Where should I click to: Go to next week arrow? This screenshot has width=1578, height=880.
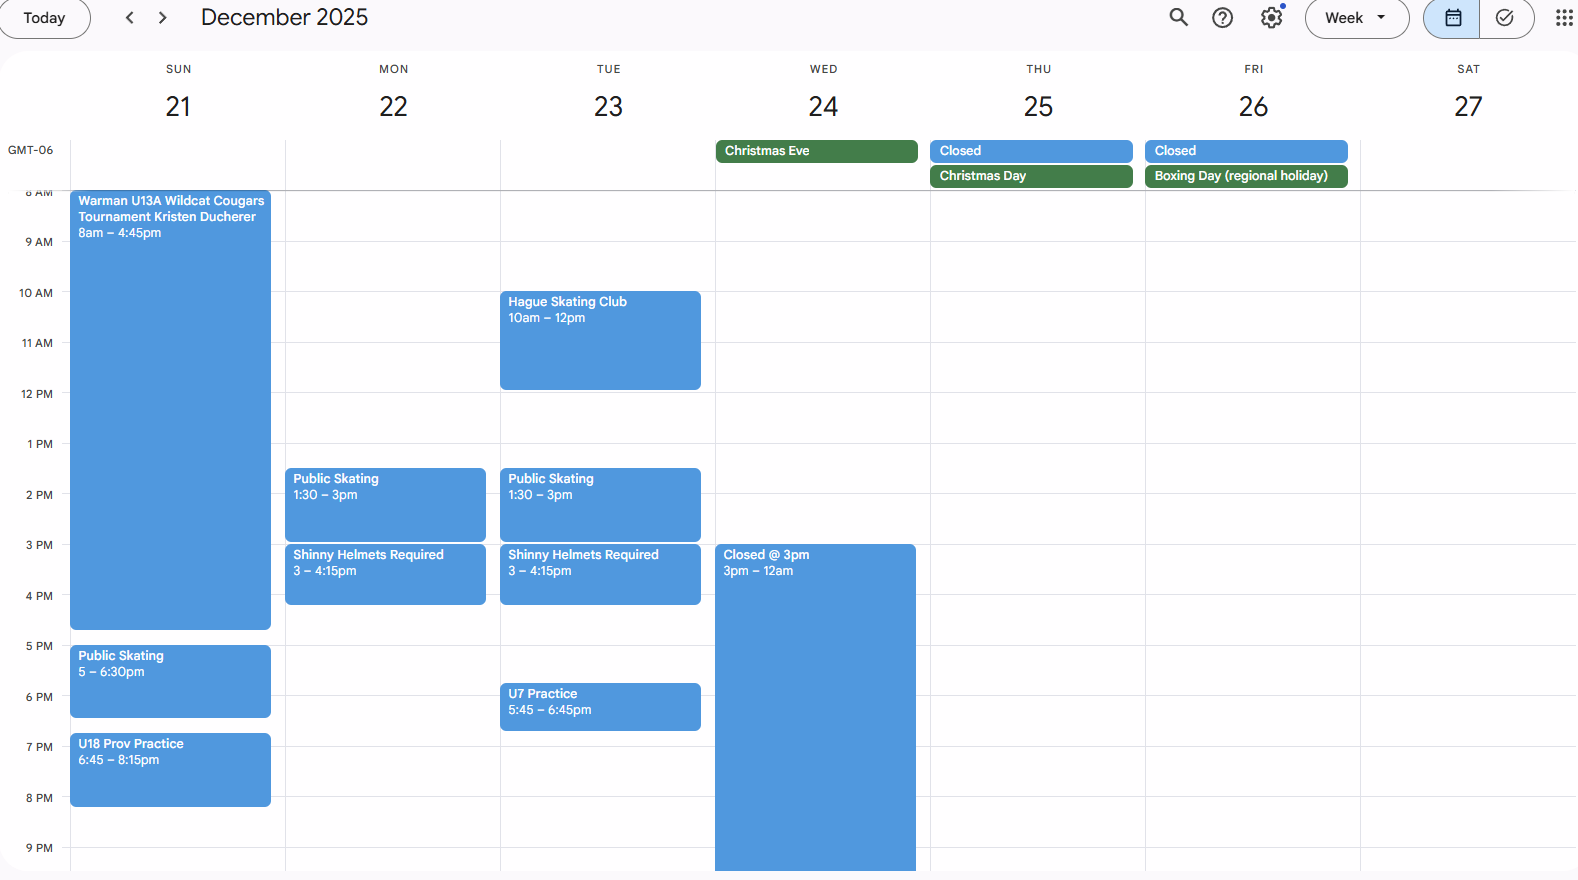click(163, 18)
